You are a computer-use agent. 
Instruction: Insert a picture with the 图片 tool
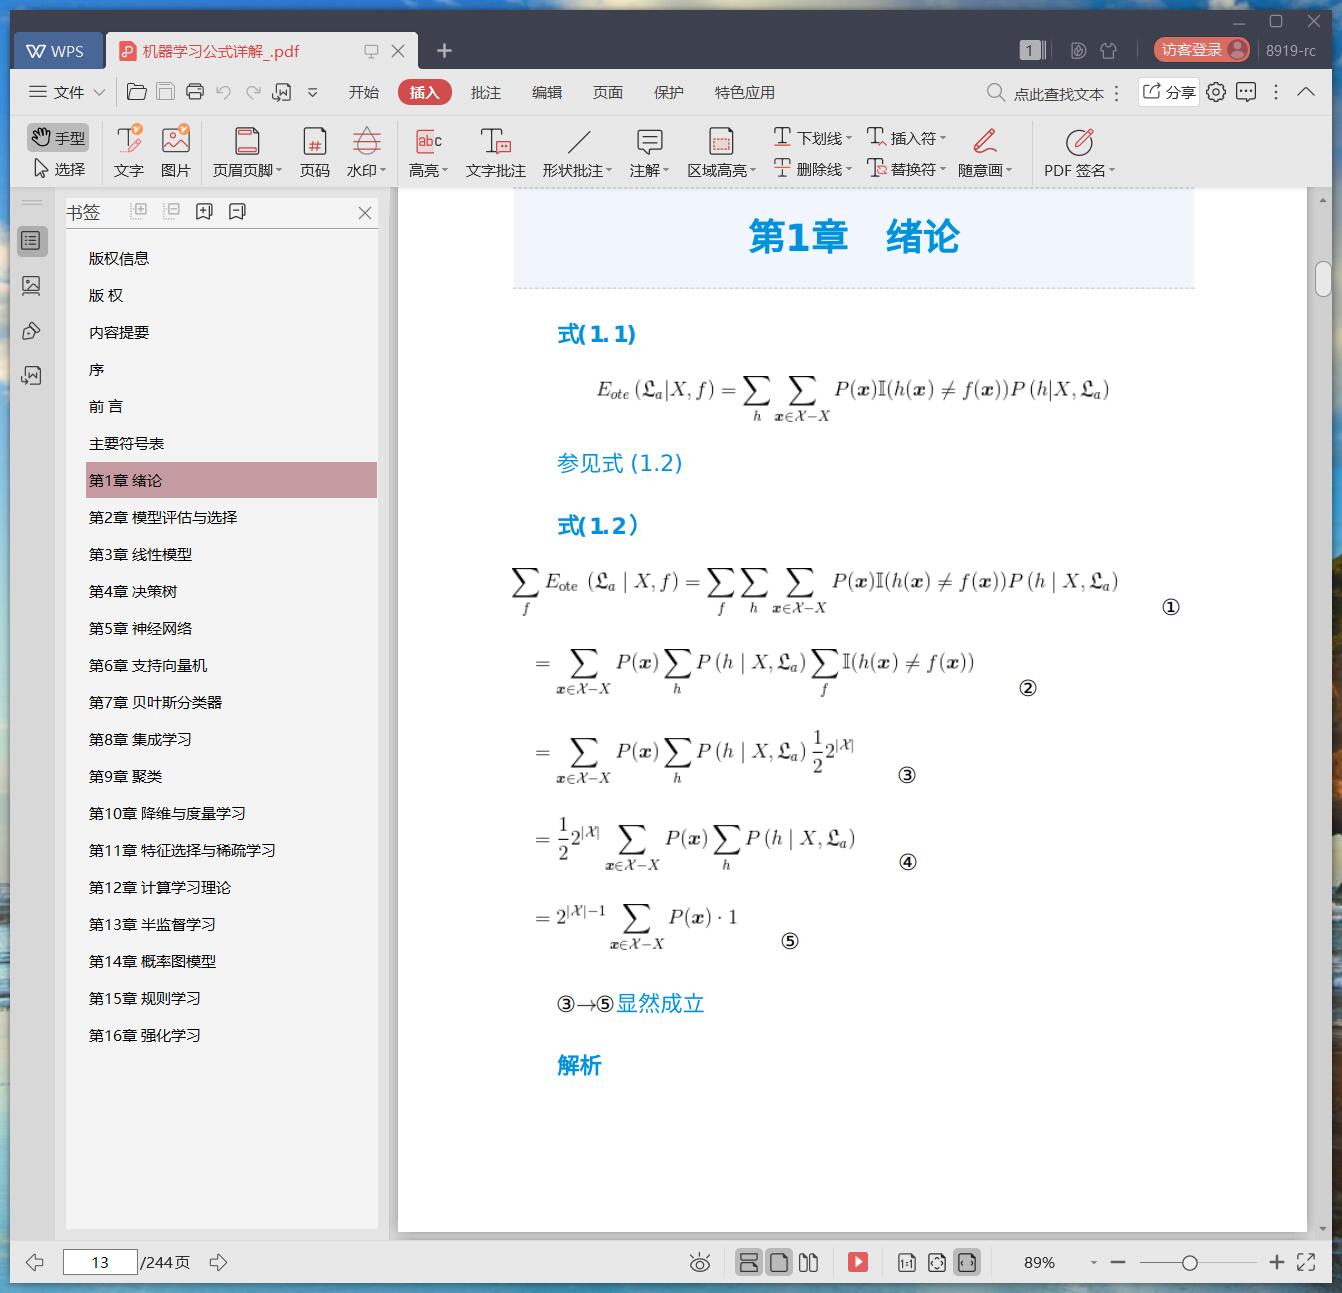[x=176, y=152]
